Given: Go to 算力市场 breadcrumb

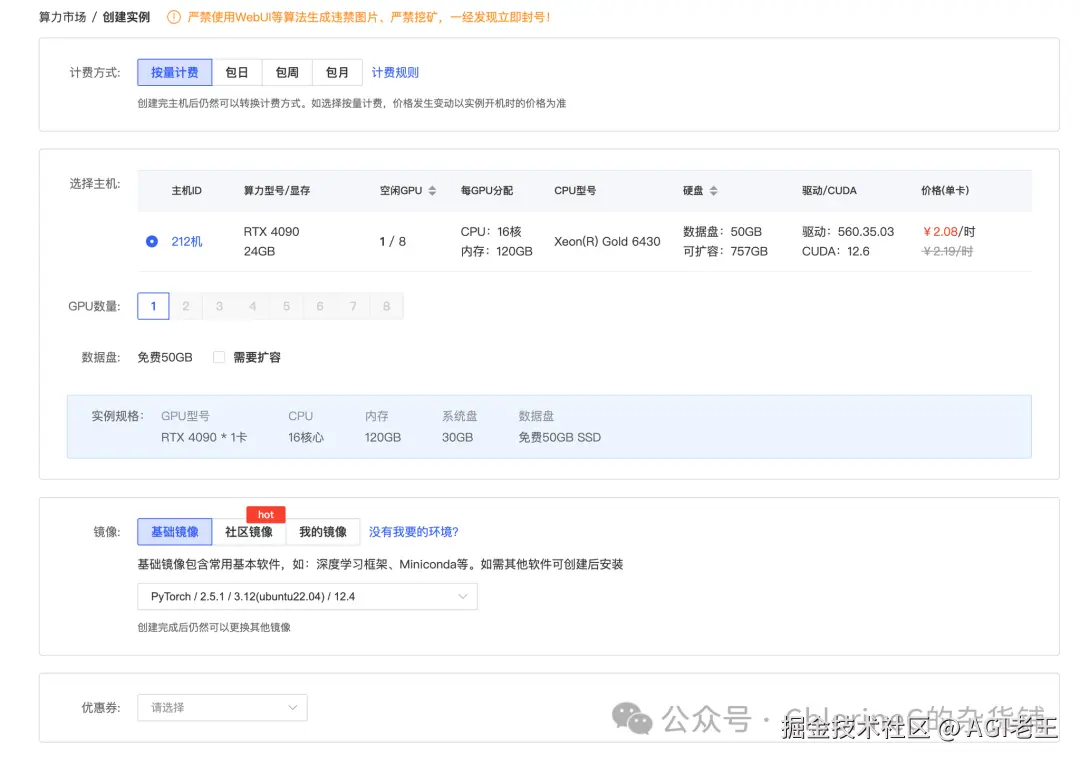Looking at the screenshot, I should click(x=62, y=17).
